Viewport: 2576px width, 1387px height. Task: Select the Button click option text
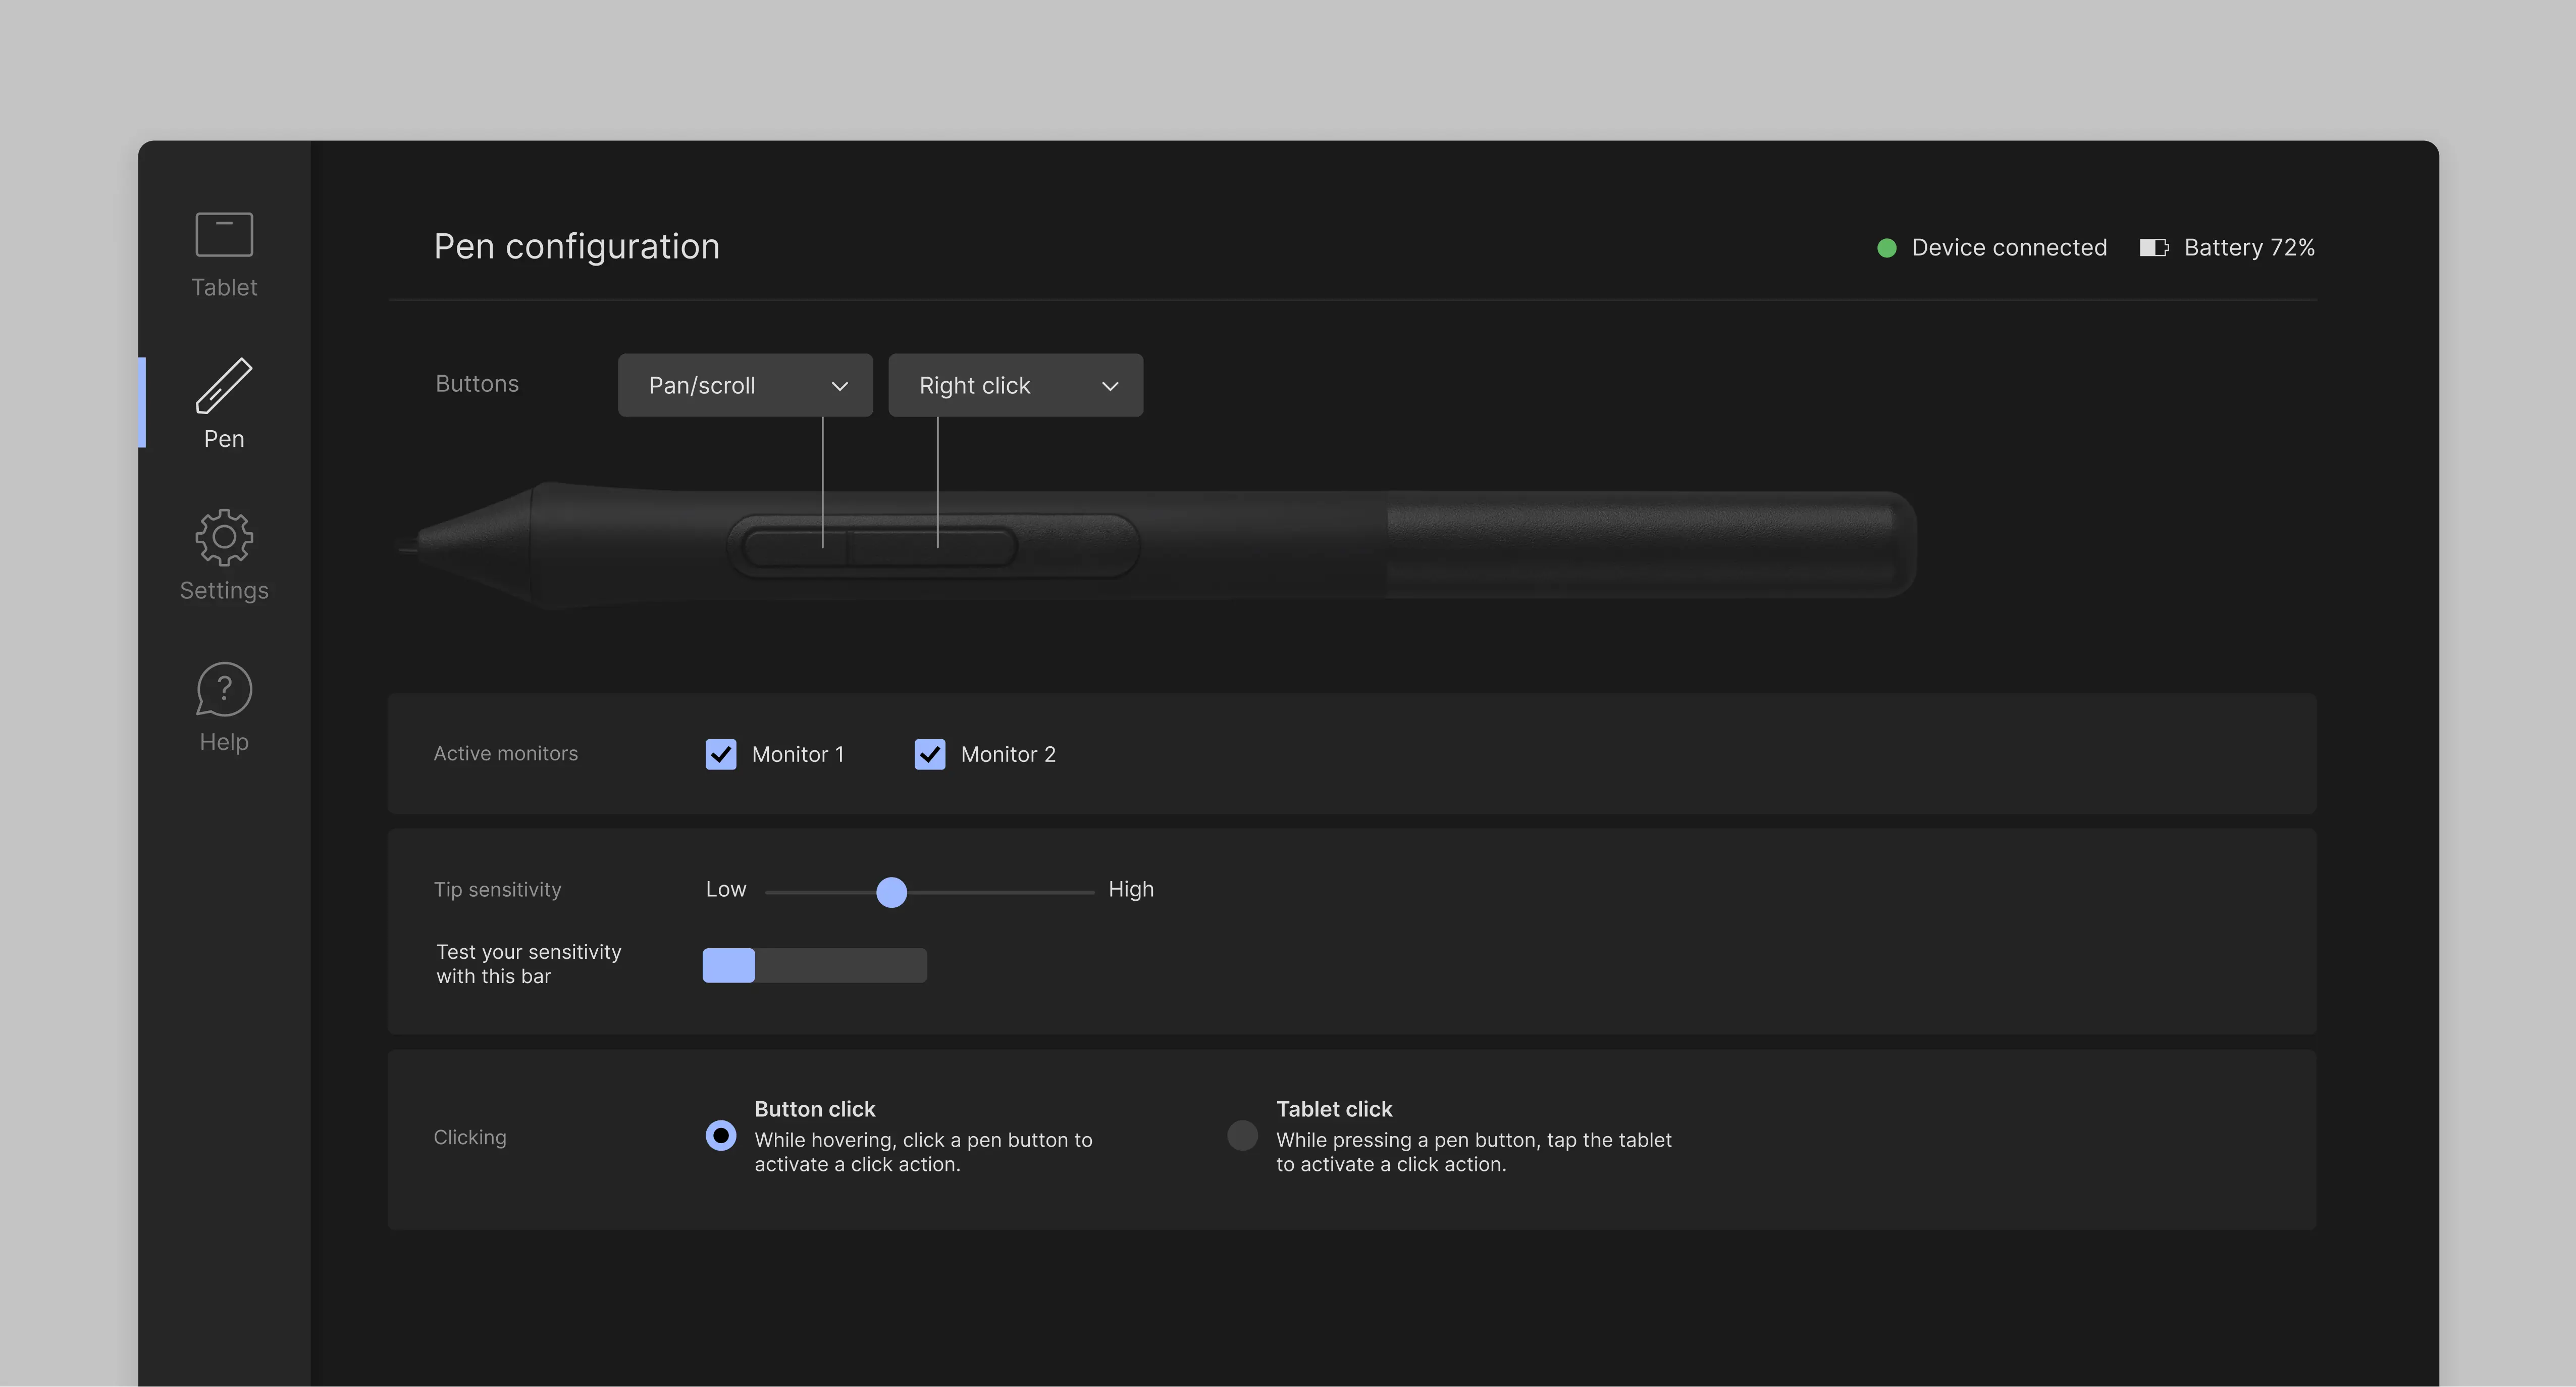coord(814,1108)
